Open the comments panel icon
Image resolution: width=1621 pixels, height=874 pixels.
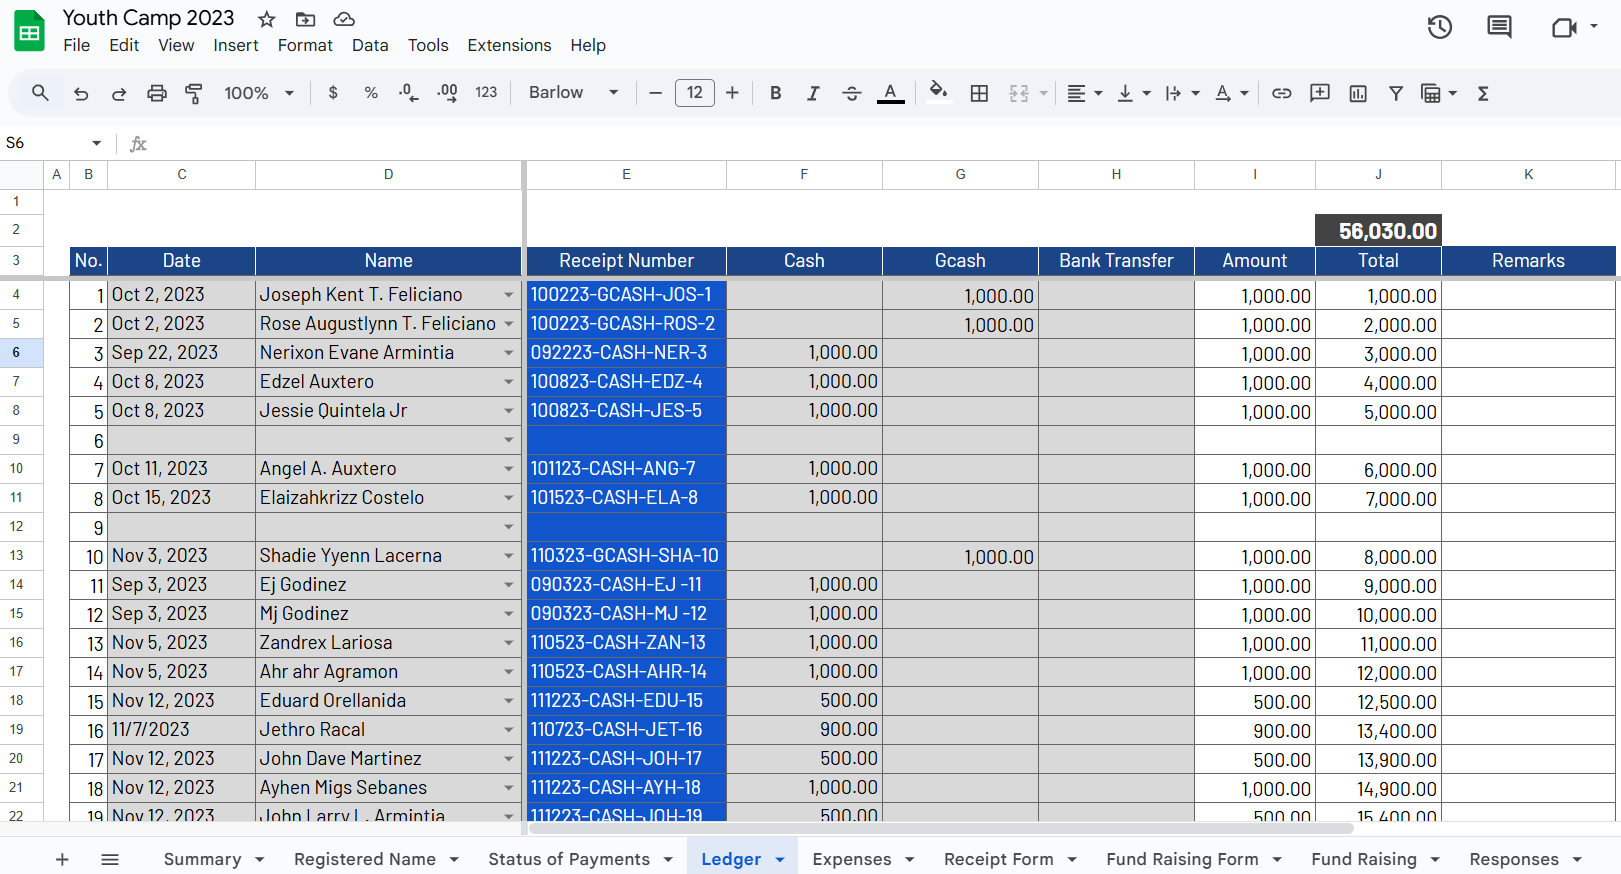pos(1499,27)
